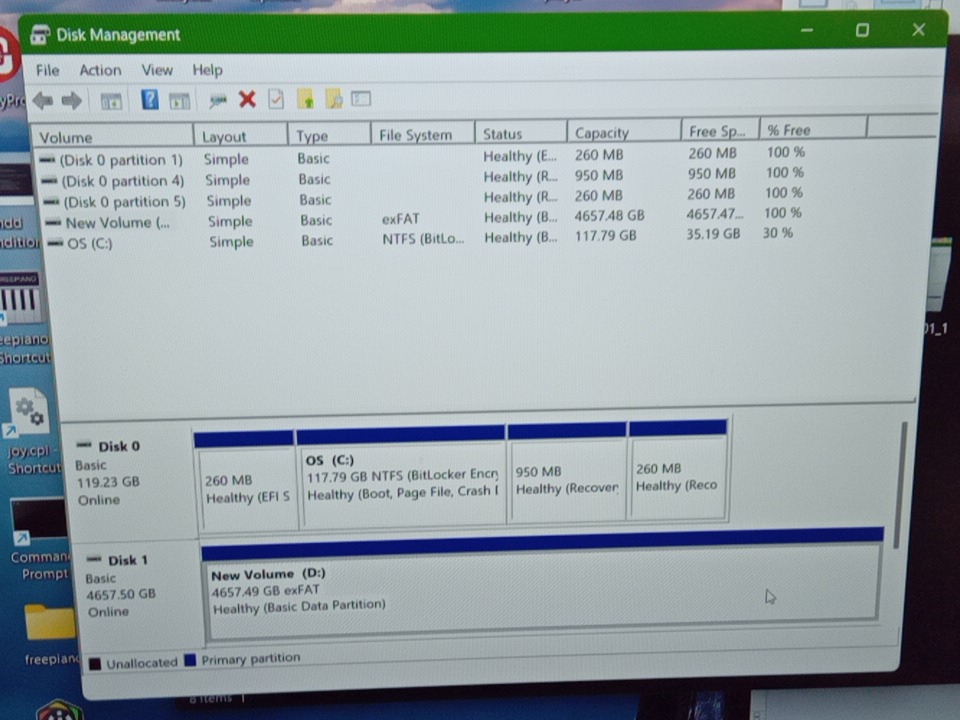
Task: Sort by the % Free column header
Action: 813,129
